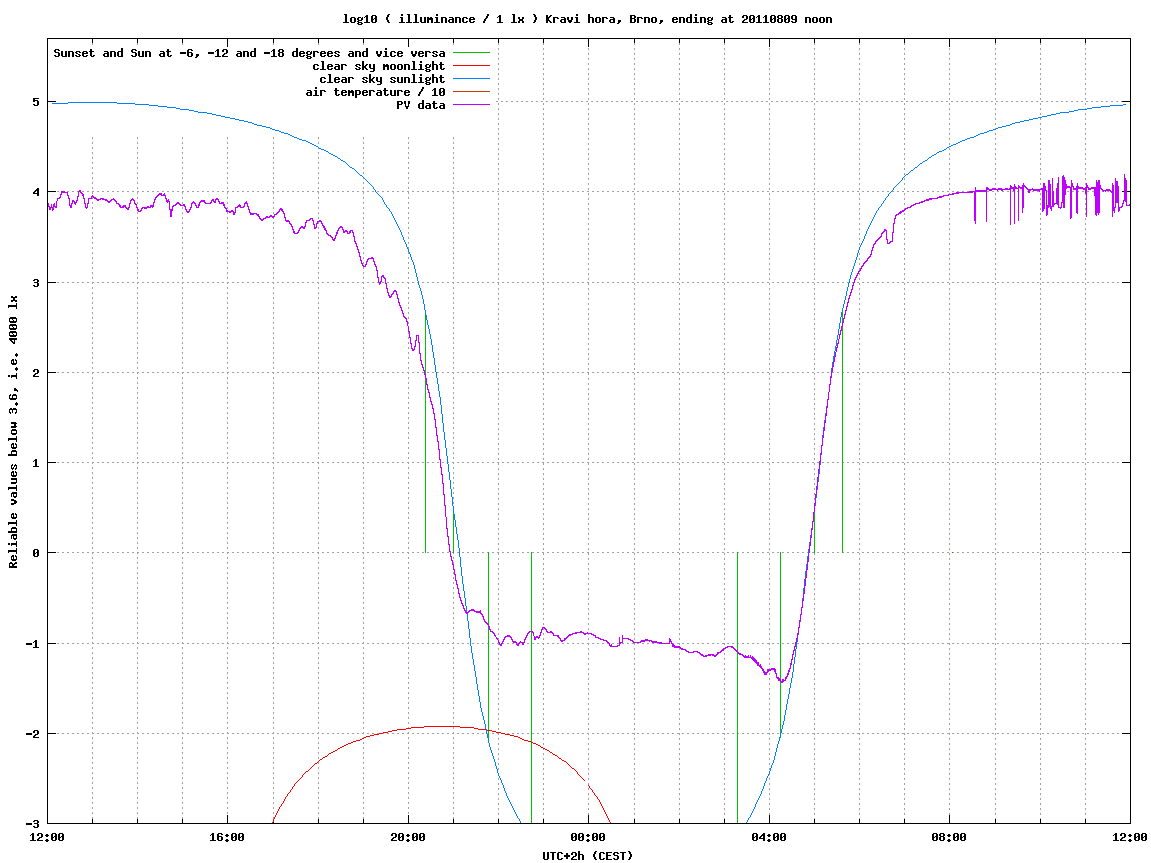This screenshot has height=863, width=1151.
Task: Click the purple legend line sample for PV data
Action: coord(471,106)
